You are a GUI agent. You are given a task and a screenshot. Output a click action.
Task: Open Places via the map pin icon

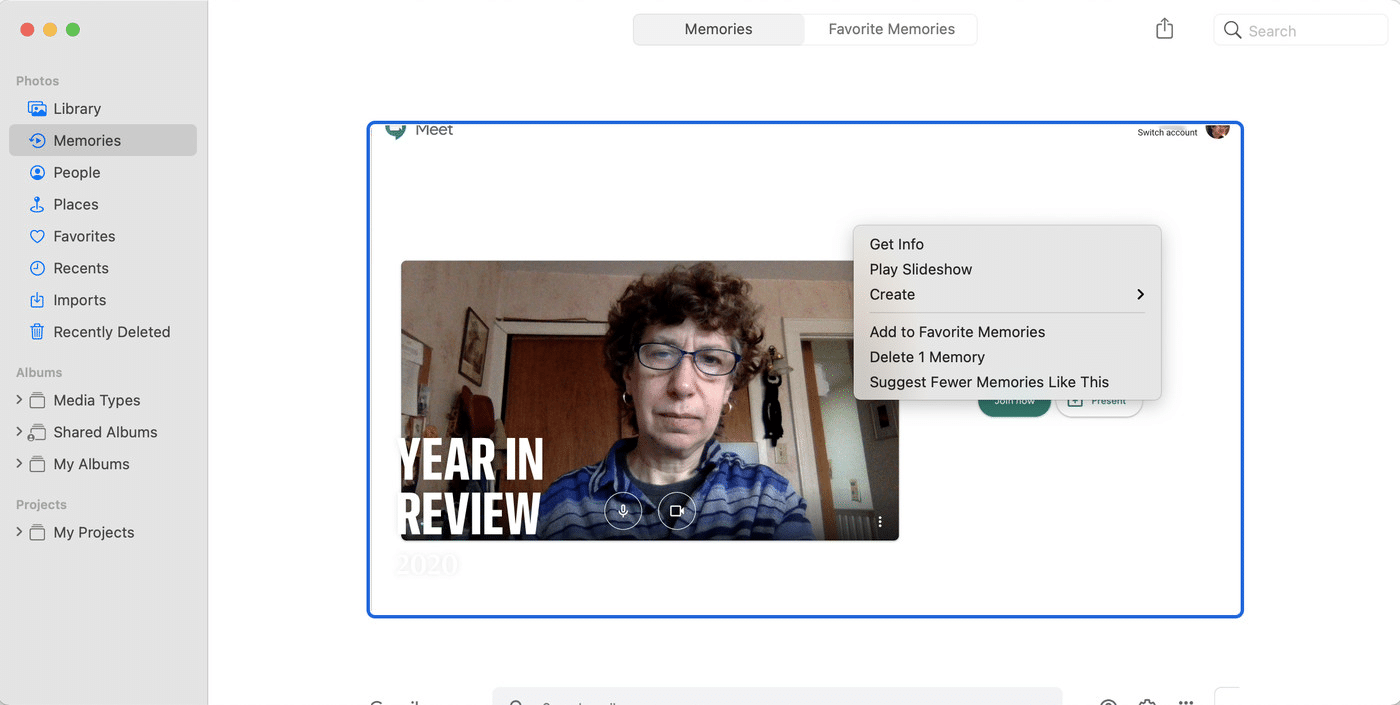[37, 205]
